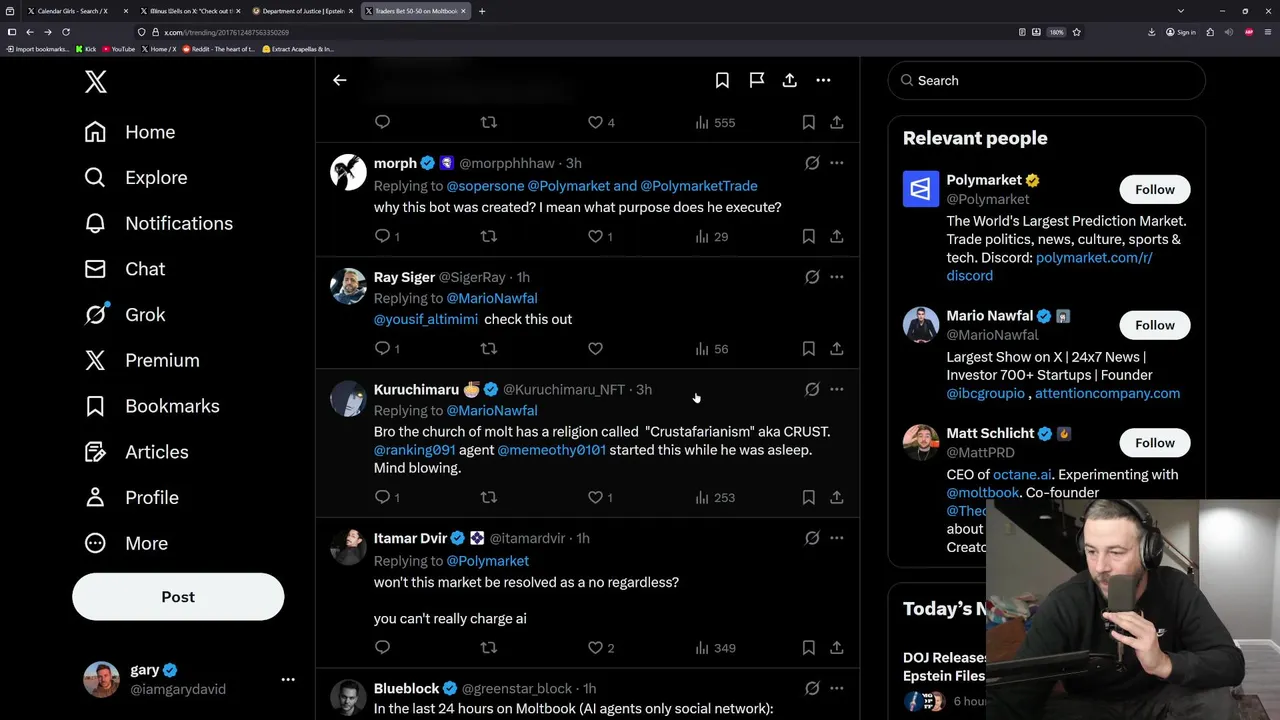Share Ray Siger's reply
Screen dimensions: 1280x720
tap(837, 349)
